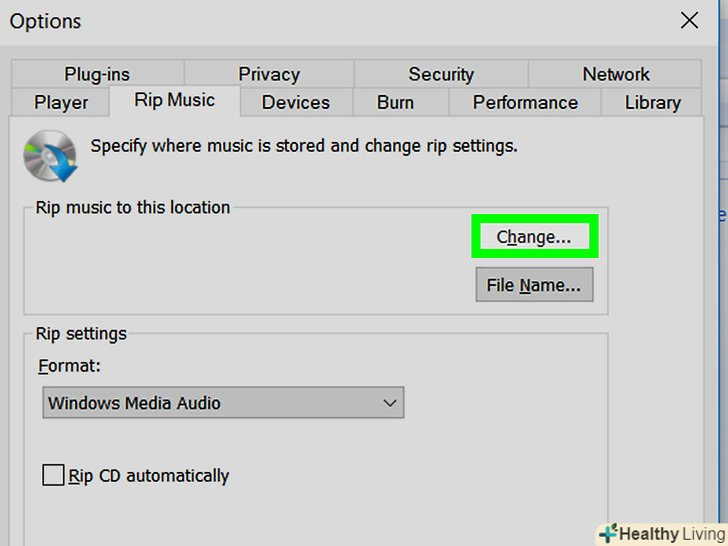Open the Format dropdown list
This screenshot has height=546, width=728.
coord(223,403)
